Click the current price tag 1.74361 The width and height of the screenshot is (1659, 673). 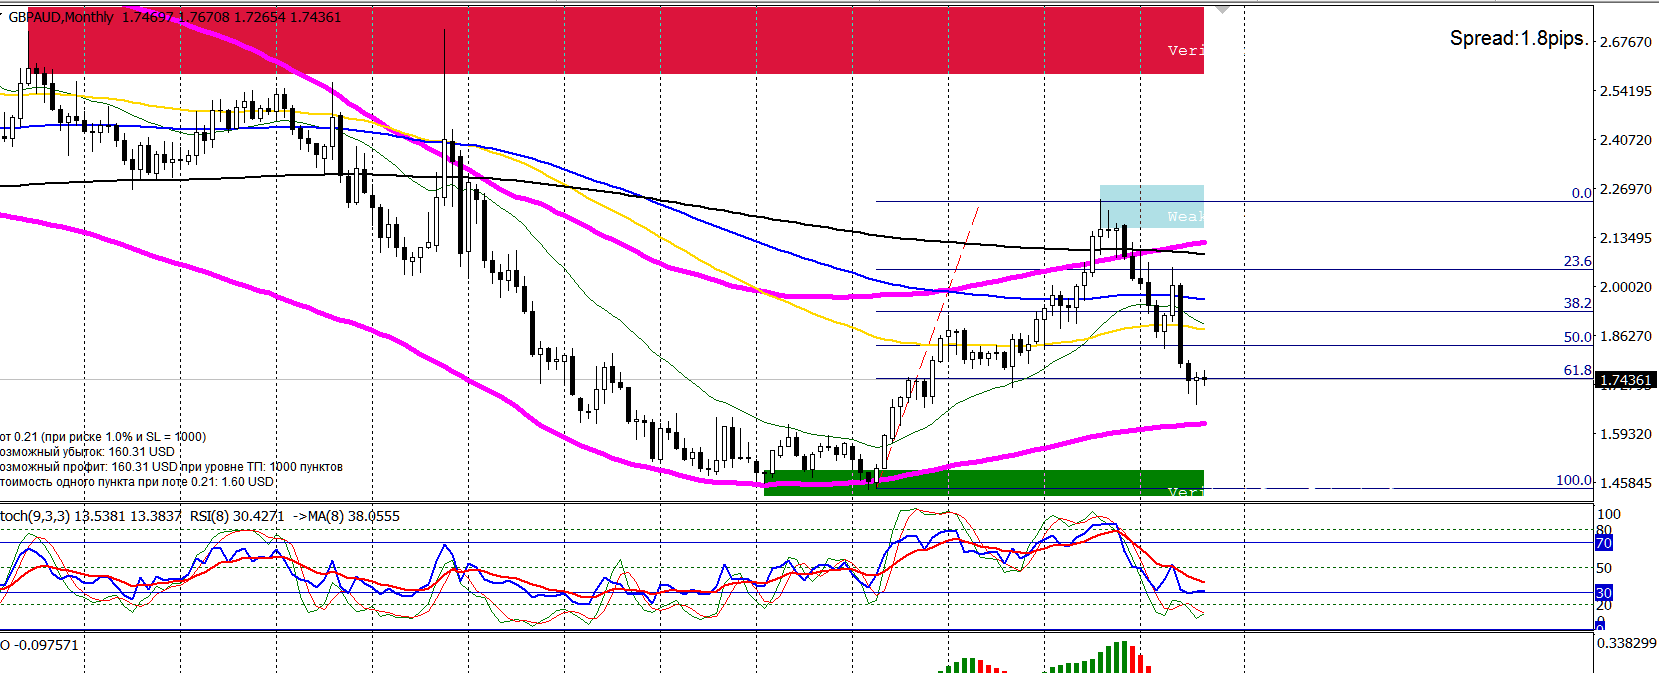coord(1626,380)
